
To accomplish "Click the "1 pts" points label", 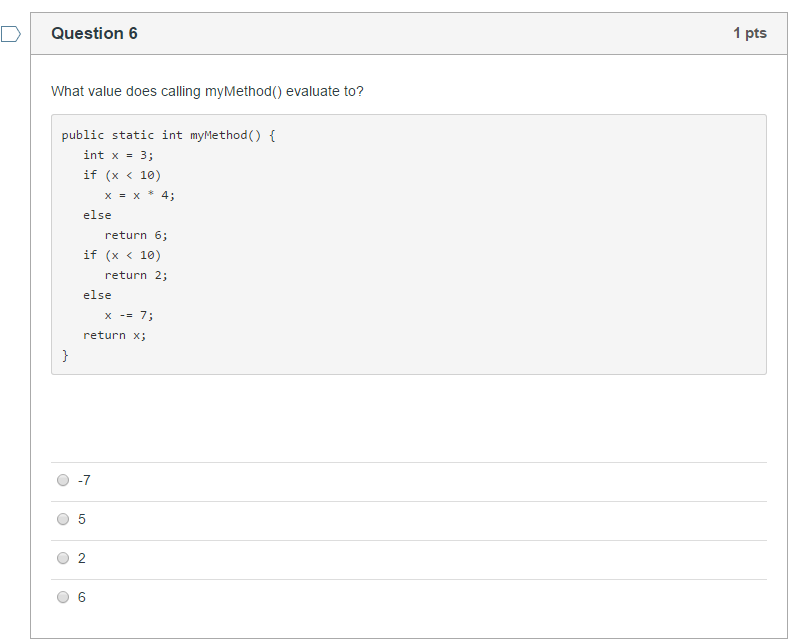I will (749, 33).
